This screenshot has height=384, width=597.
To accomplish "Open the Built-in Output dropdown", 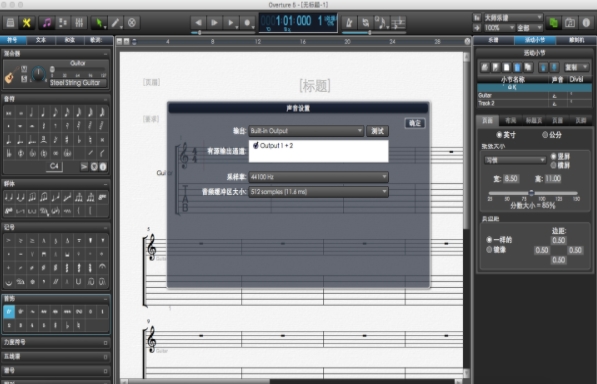I will pos(306,131).
